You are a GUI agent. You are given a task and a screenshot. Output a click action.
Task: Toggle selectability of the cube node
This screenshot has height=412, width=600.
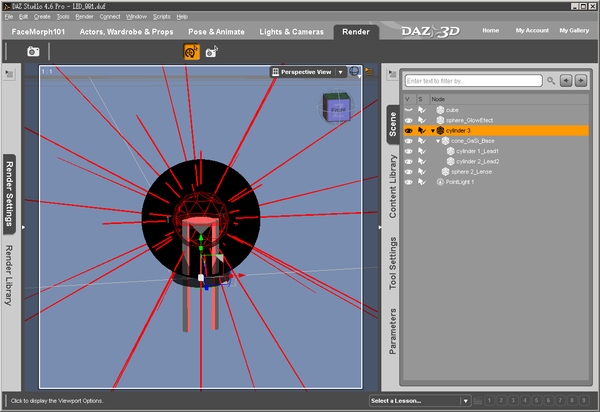point(422,110)
